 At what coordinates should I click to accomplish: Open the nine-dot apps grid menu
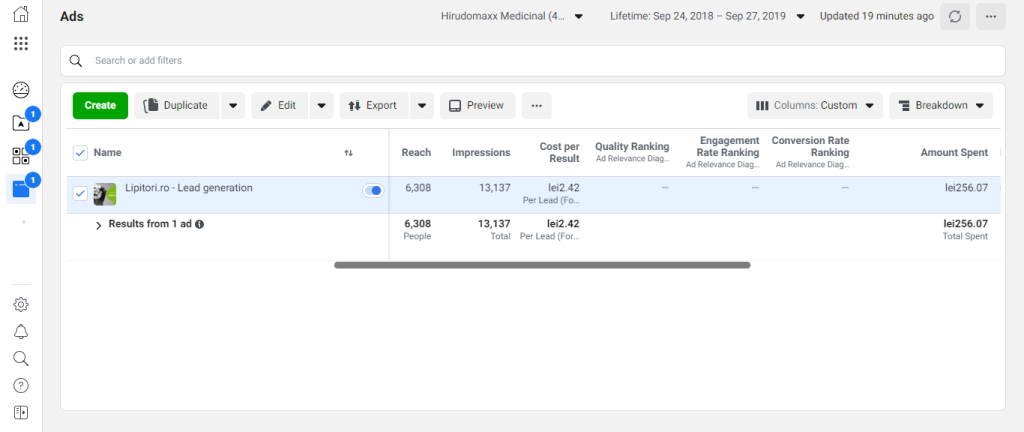pos(21,44)
